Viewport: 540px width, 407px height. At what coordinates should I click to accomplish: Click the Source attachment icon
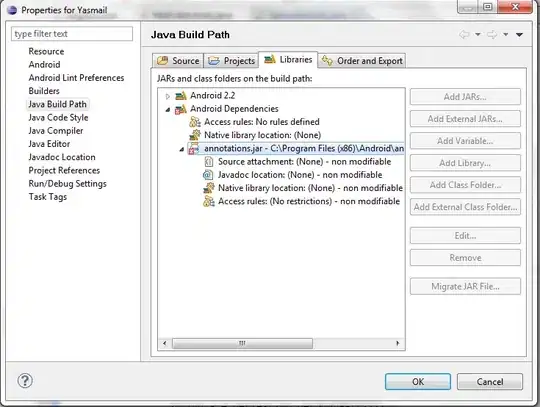click(x=208, y=162)
